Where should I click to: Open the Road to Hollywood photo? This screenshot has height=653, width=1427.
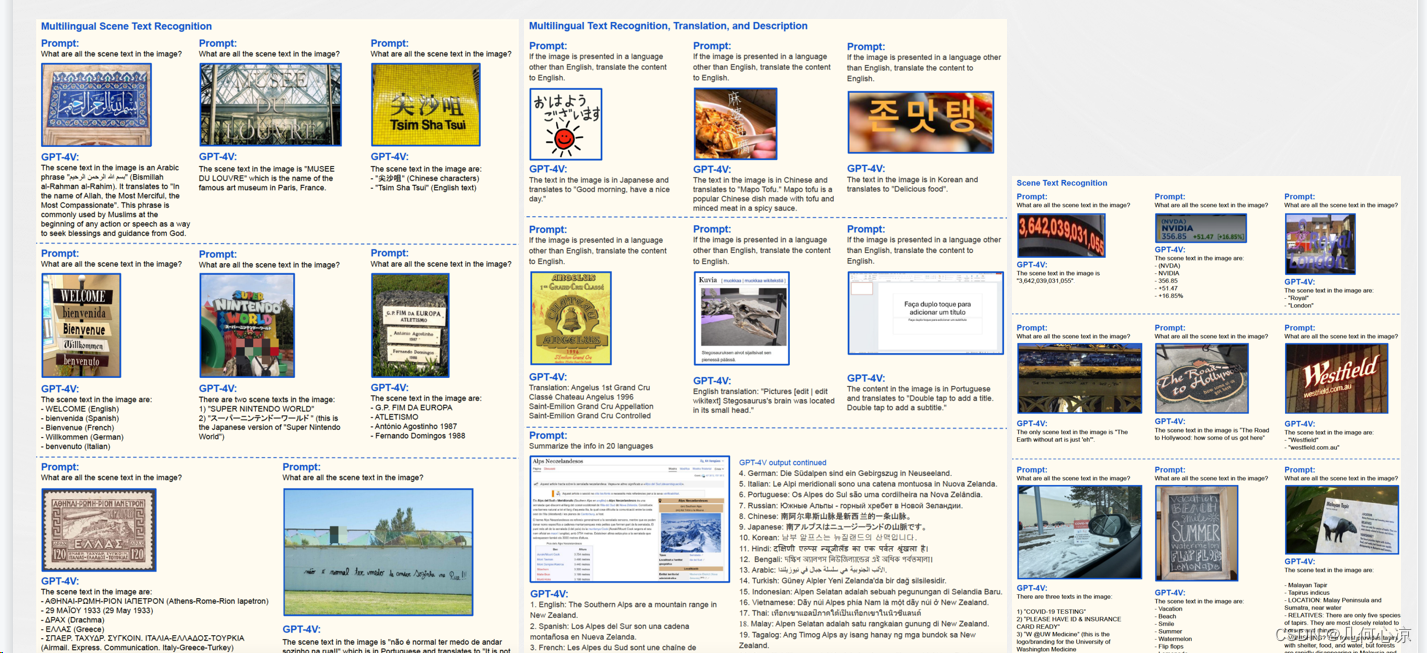coord(1202,380)
